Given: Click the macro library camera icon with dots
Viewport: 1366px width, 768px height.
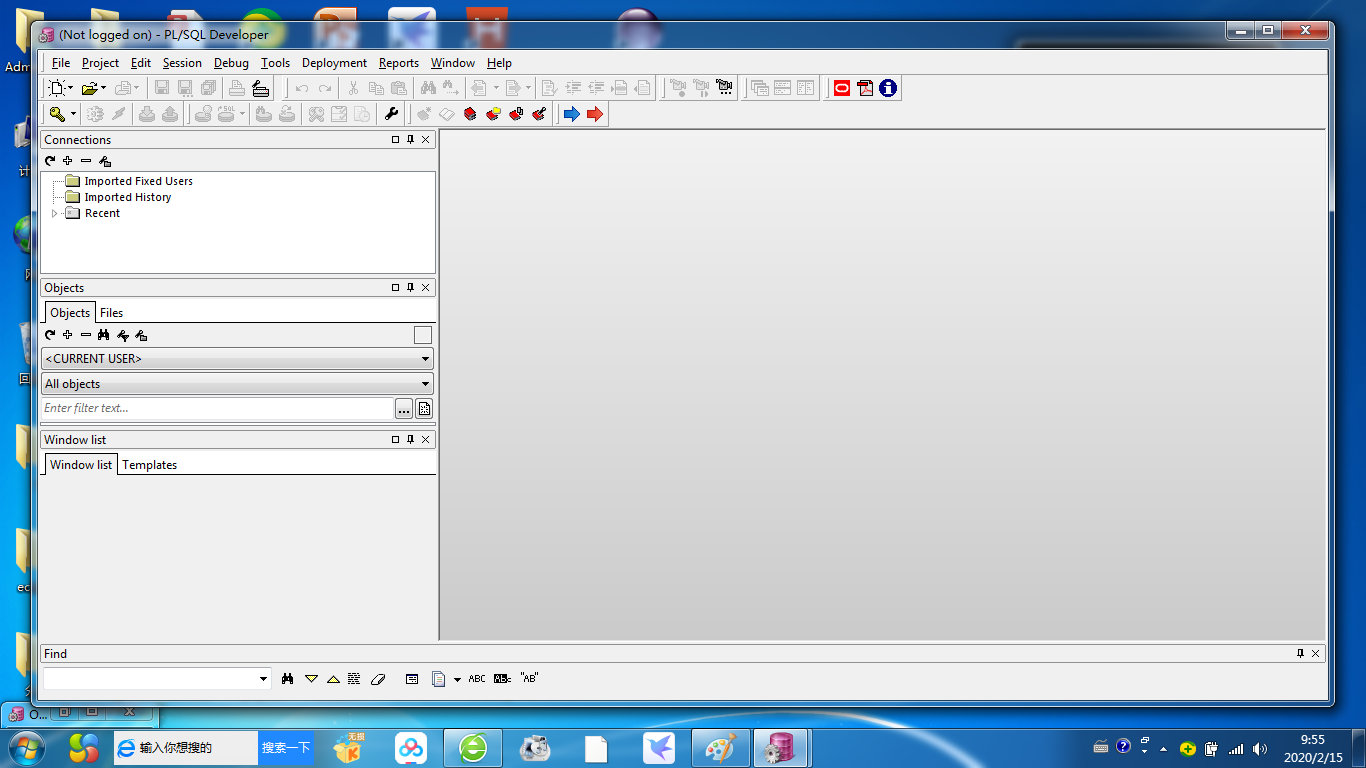Looking at the screenshot, I should click(x=724, y=88).
